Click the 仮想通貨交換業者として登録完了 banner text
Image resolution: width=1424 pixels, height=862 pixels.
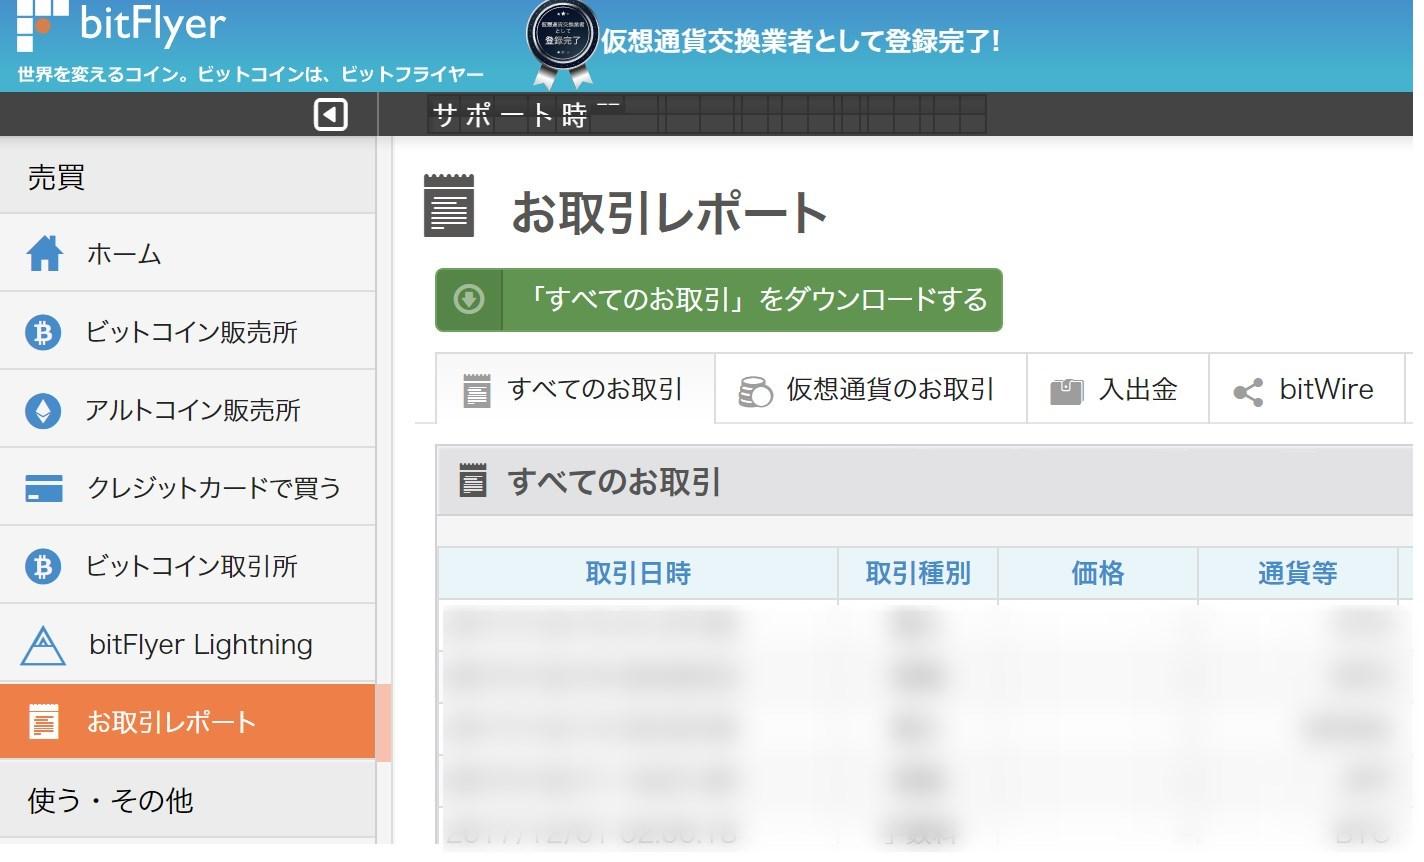800,42
